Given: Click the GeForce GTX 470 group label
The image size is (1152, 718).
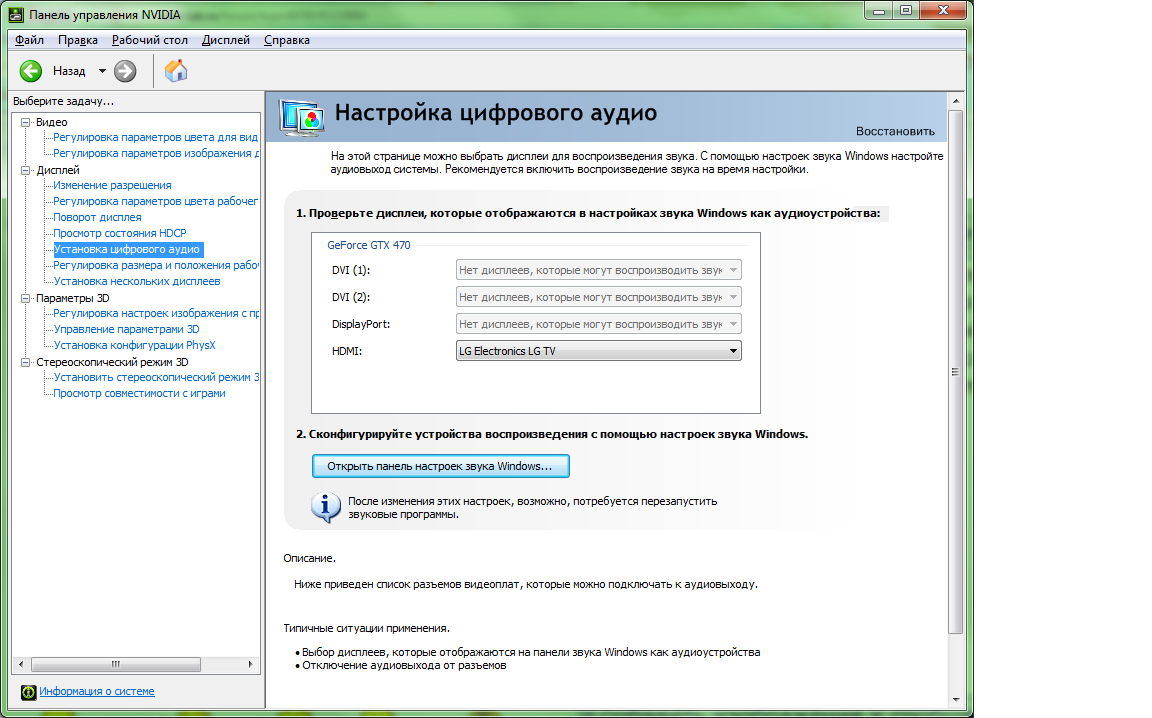Looking at the screenshot, I should click(x=369, y=245).
